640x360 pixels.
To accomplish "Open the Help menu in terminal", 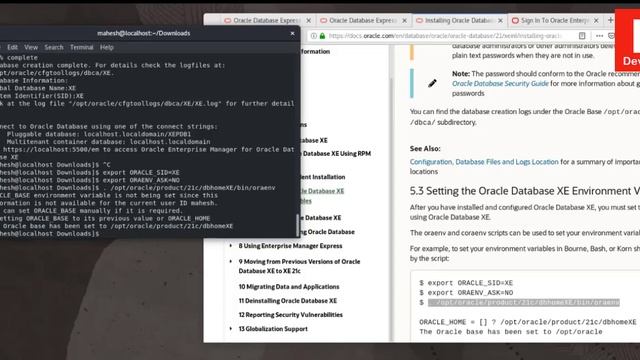I will (107, 47).
